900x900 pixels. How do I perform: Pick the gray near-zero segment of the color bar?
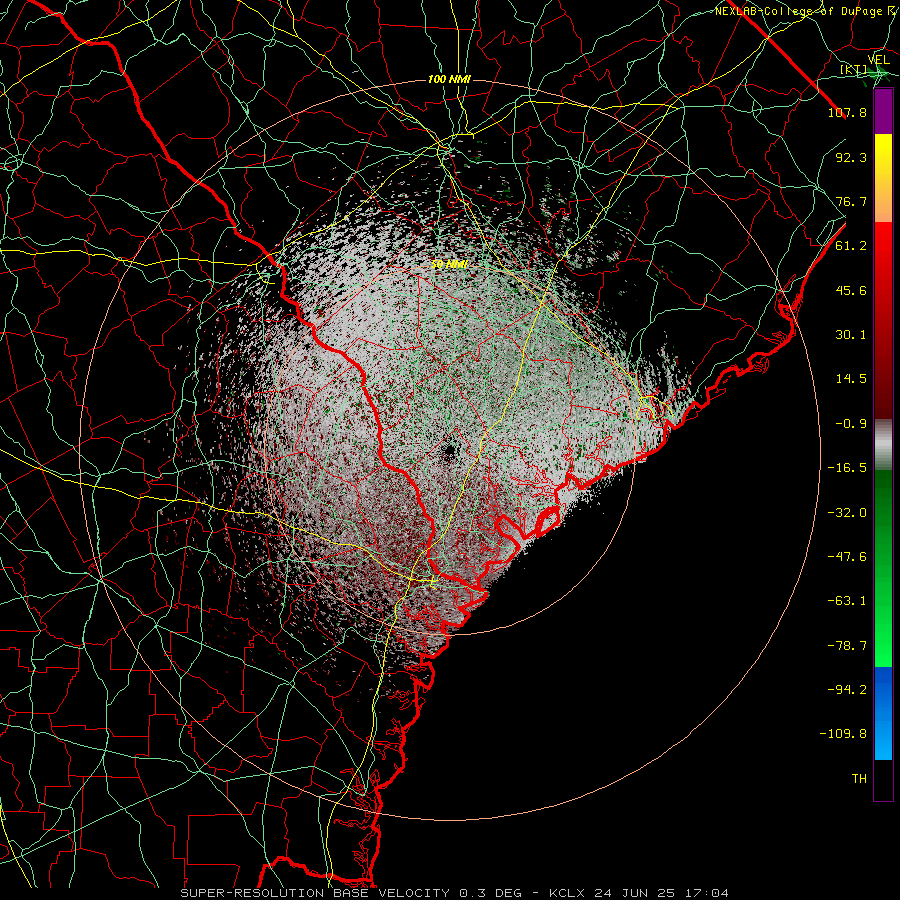pyautogui.click(x=883, y=444)
